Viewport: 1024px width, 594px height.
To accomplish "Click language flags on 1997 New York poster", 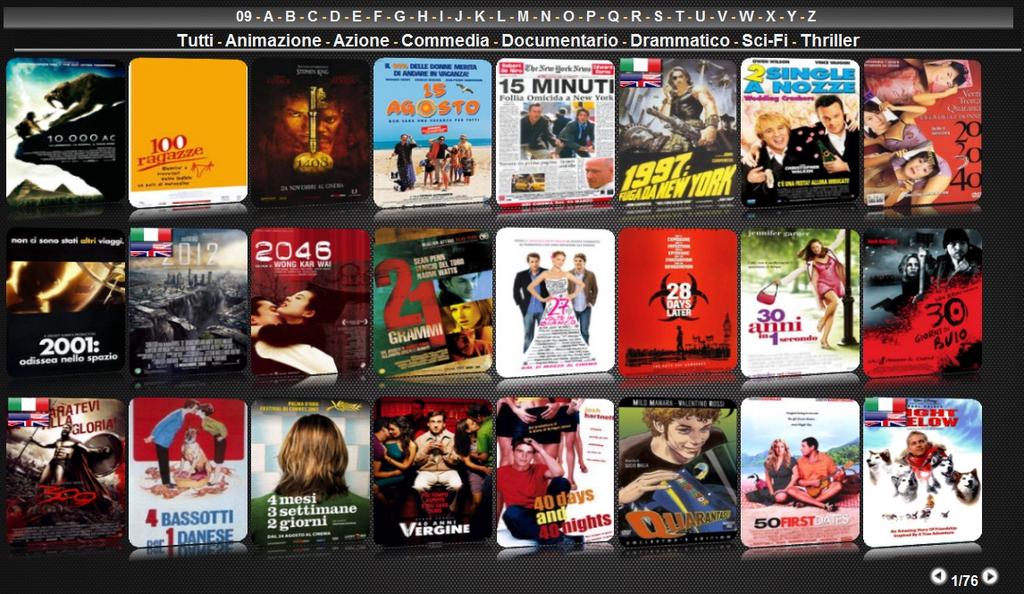I will pyautogui.click(x=640, y=72).
